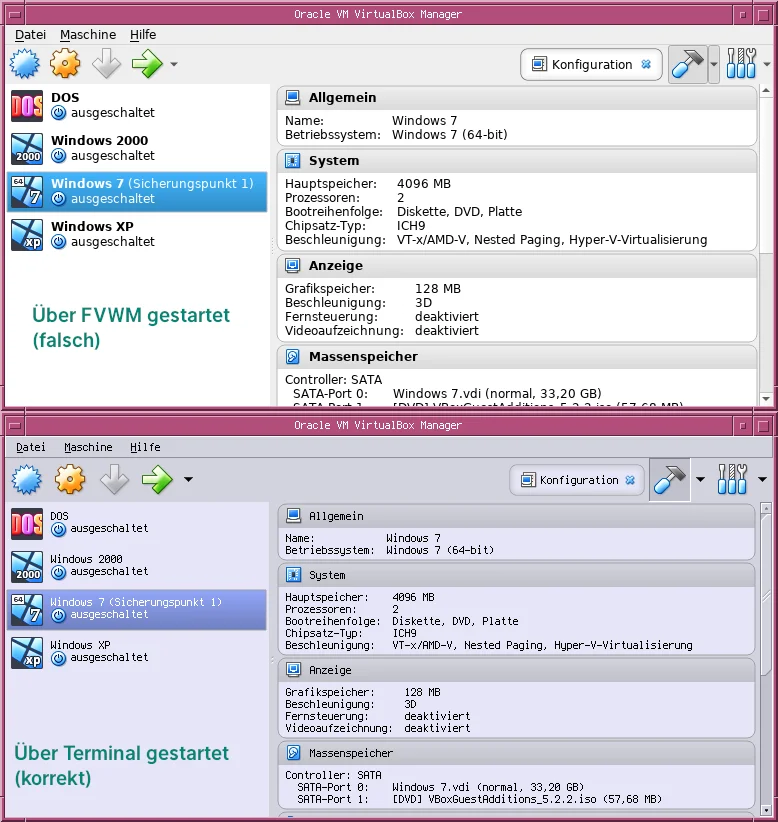Open Global Tools dropdown arrow, bottom window
778x822 pixels.
click(762, 479)
